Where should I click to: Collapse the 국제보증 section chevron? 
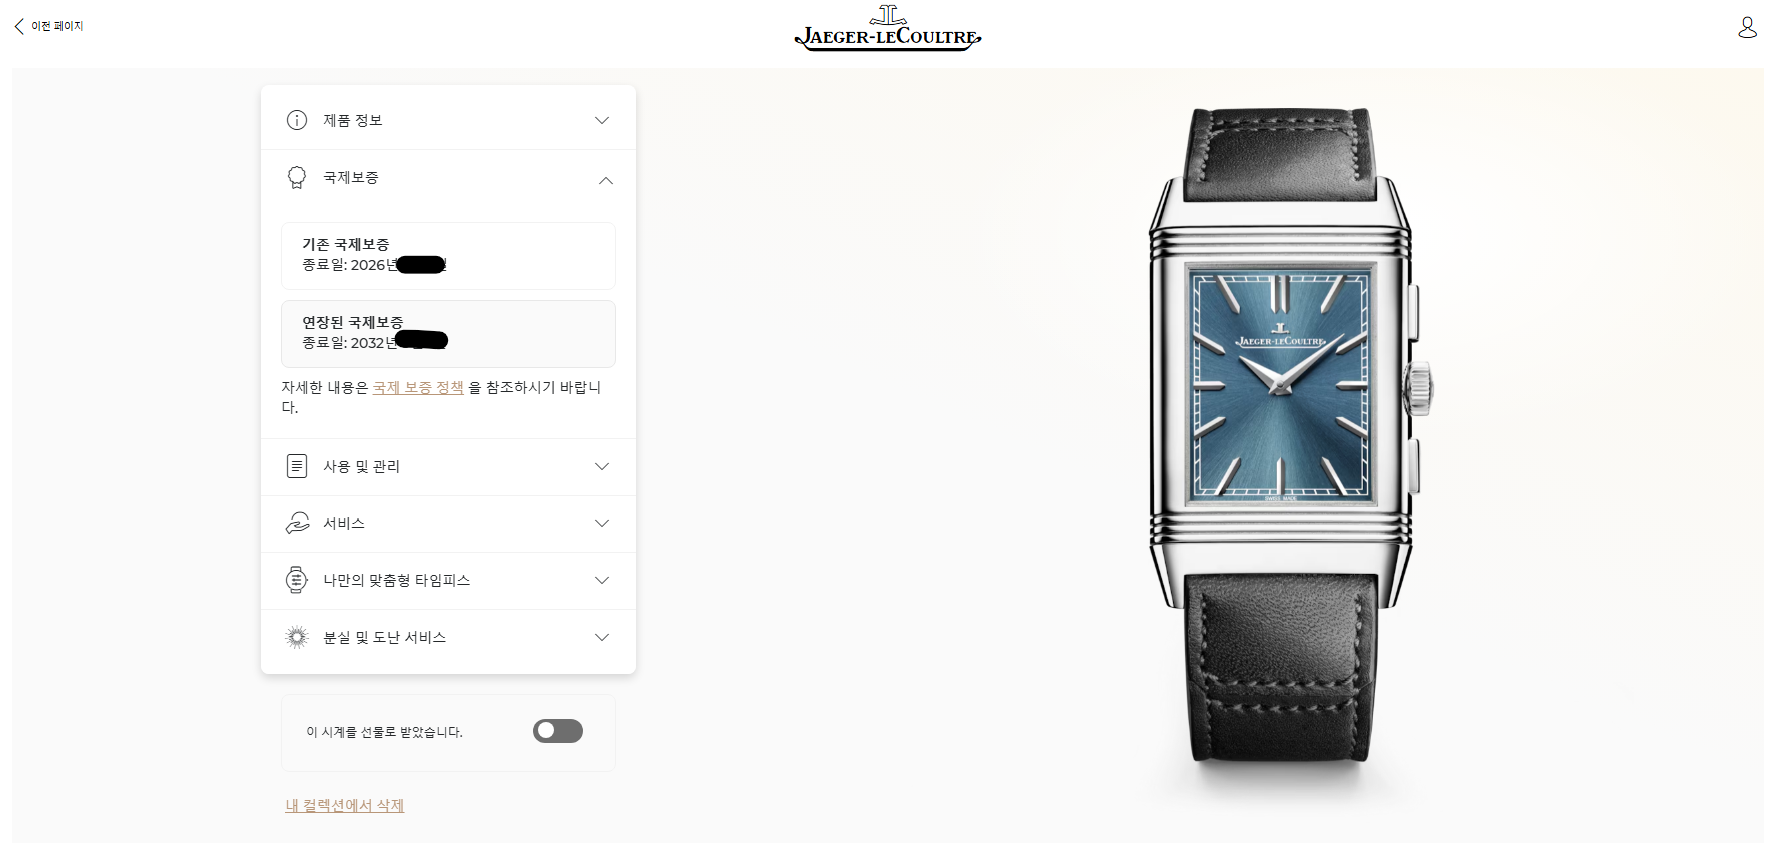tap(605, 180)
